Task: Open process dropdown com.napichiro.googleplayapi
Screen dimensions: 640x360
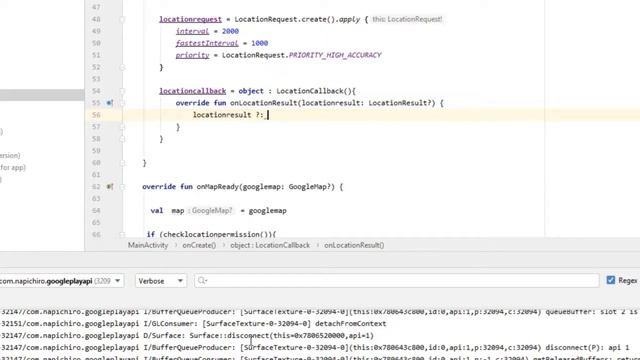Action: [x=62, y=281]
